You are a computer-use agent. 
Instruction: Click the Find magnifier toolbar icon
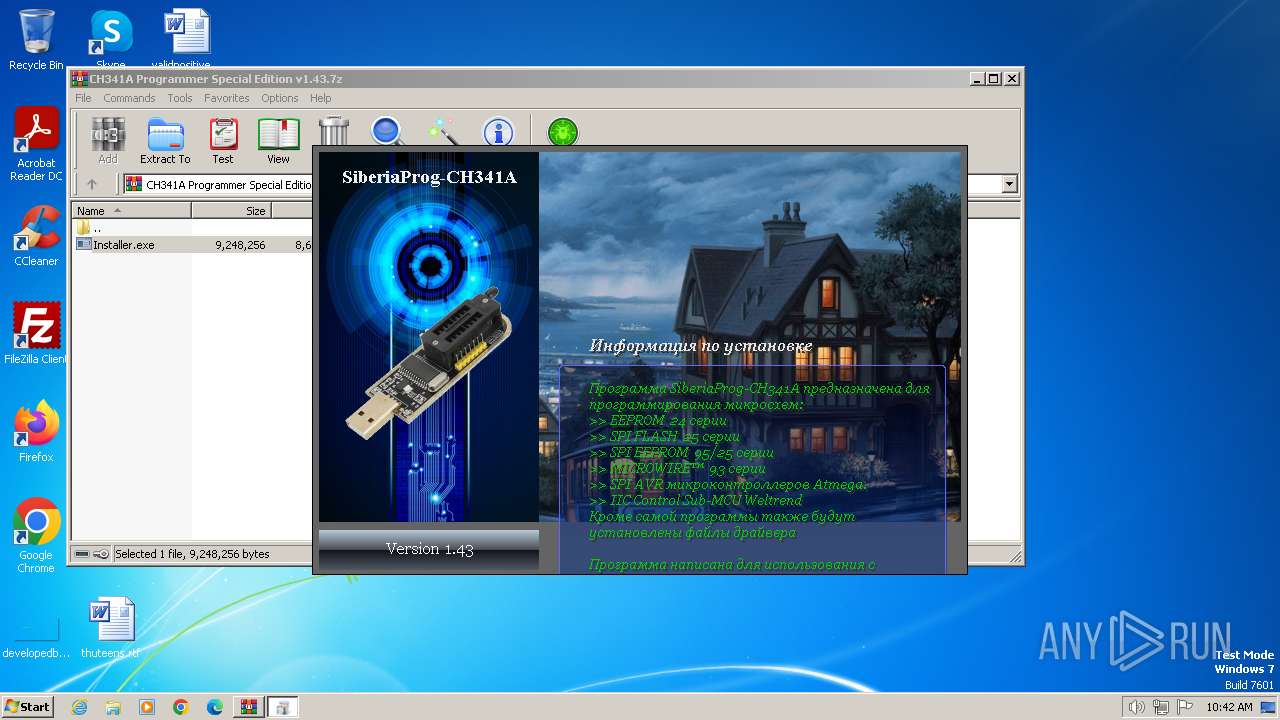pyautogui.click(x=387, y=132)
